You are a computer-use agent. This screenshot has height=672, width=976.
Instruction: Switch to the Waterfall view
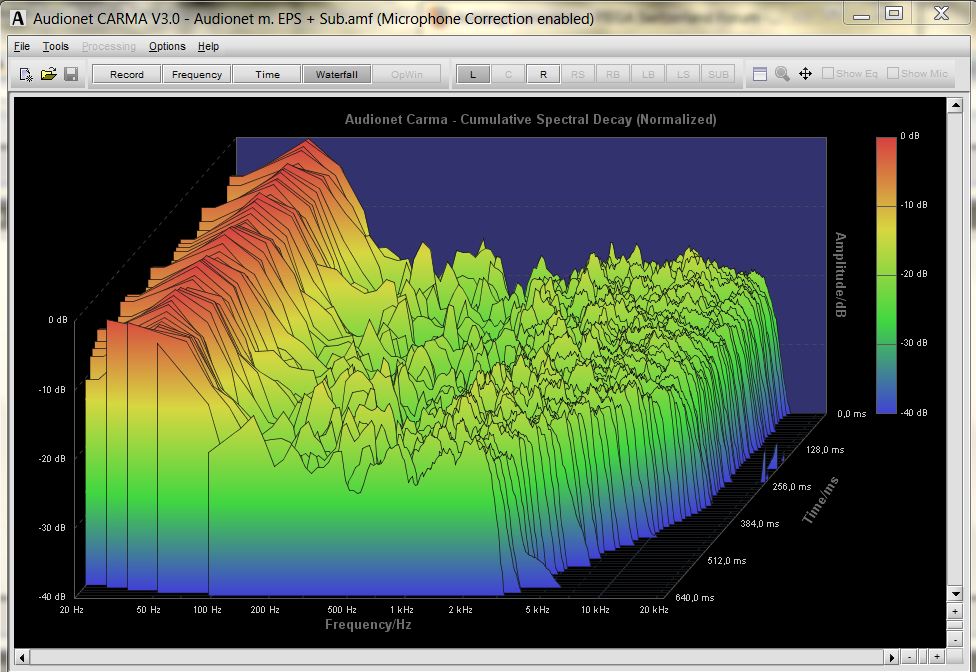click(x=337, y=74)
